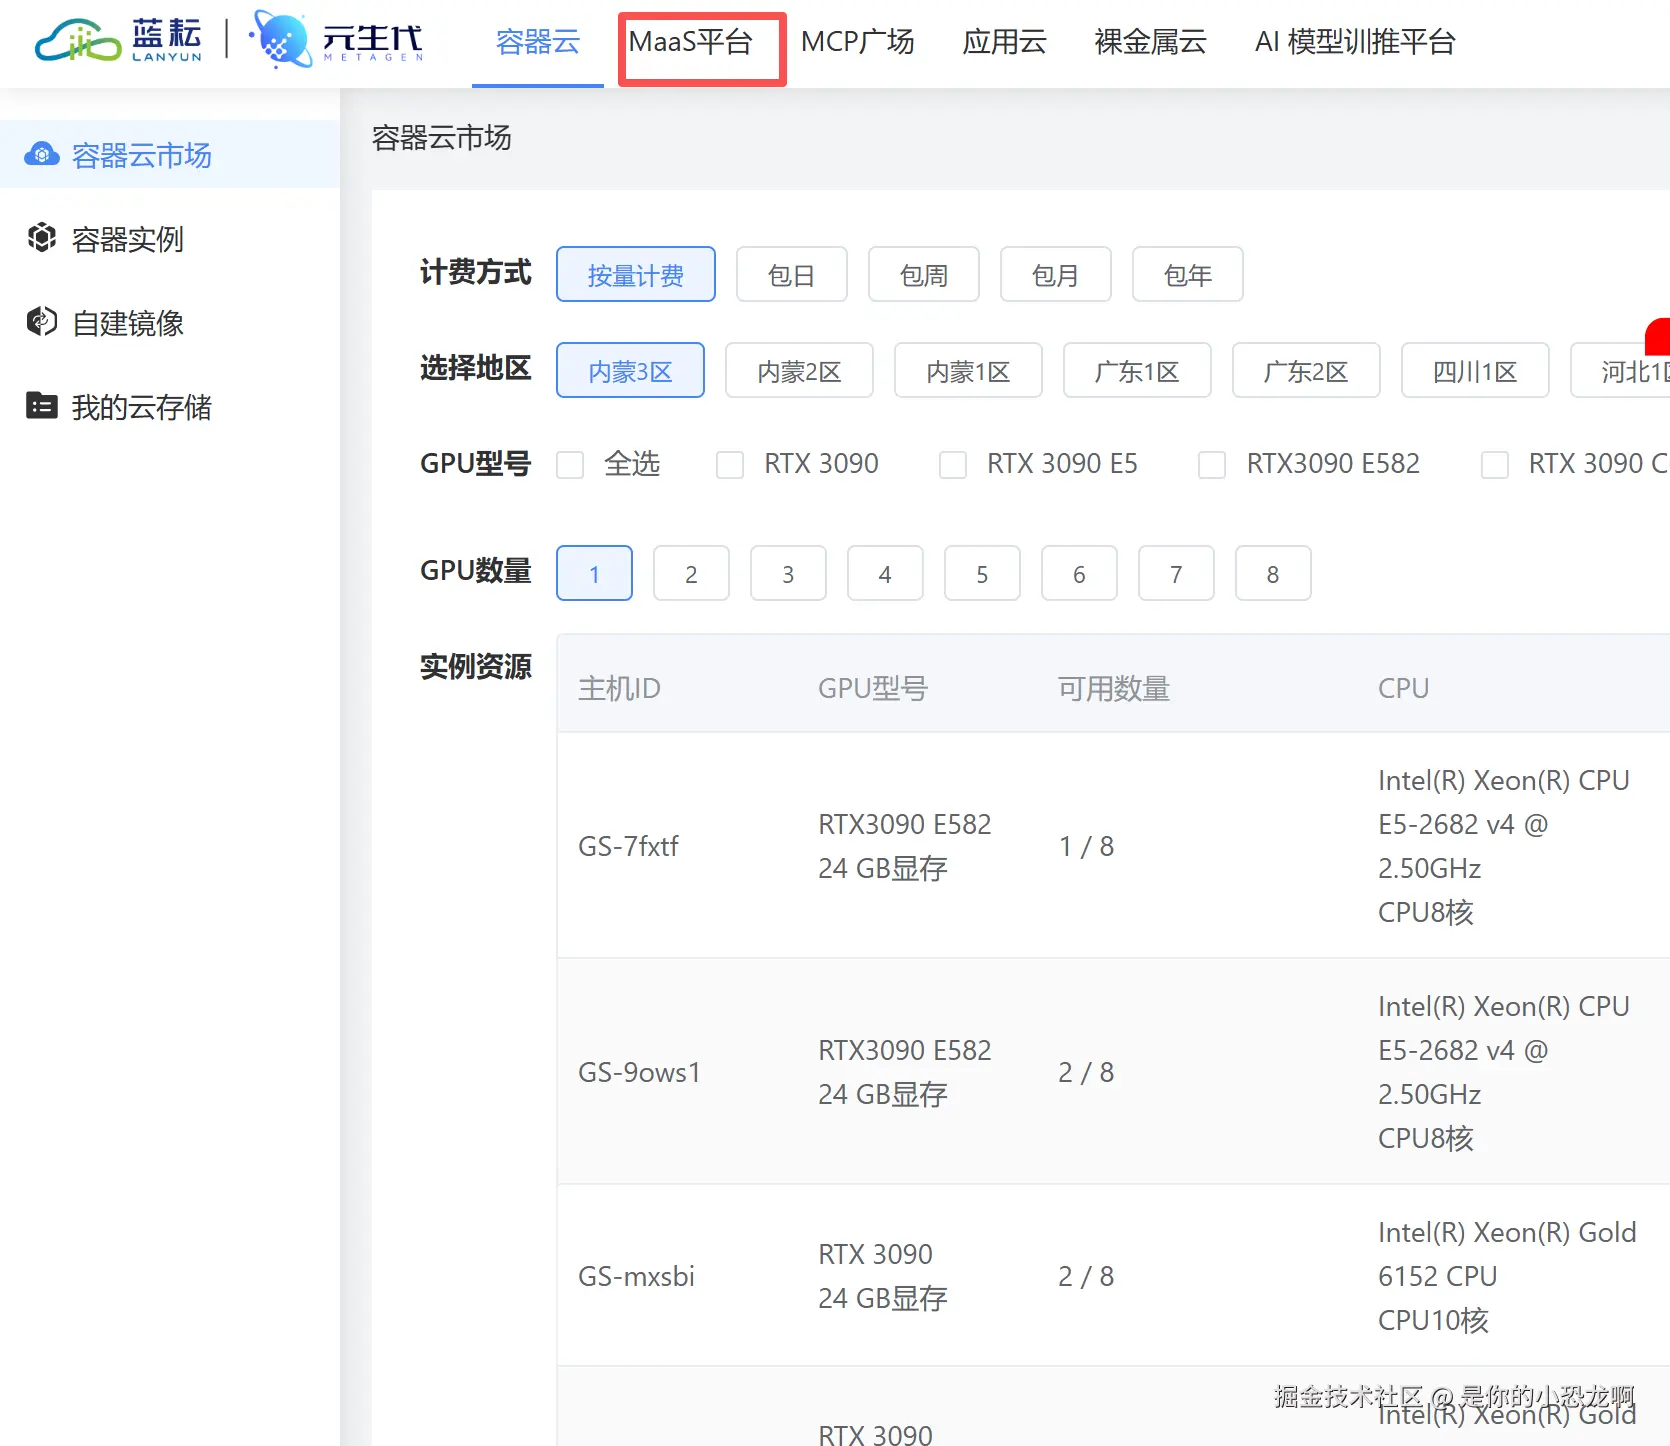1670x1446 pixels.
Task: Click the 主机ID column header
Action: (x=619, y=688)
